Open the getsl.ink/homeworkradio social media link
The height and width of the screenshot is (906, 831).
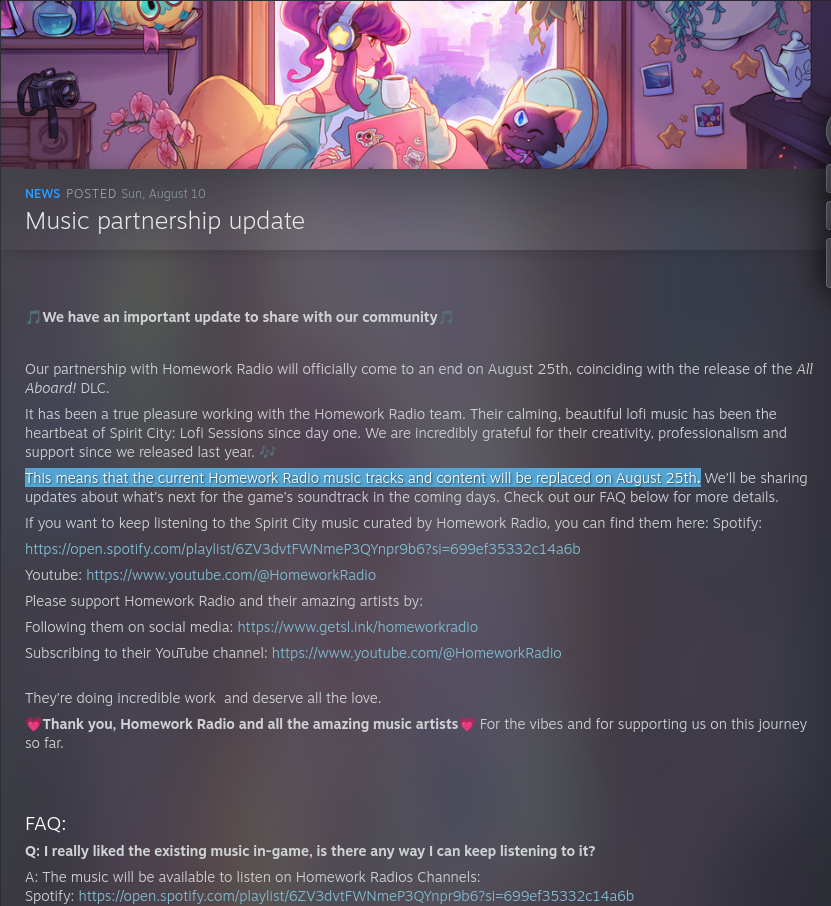click(x=357, y=627)
